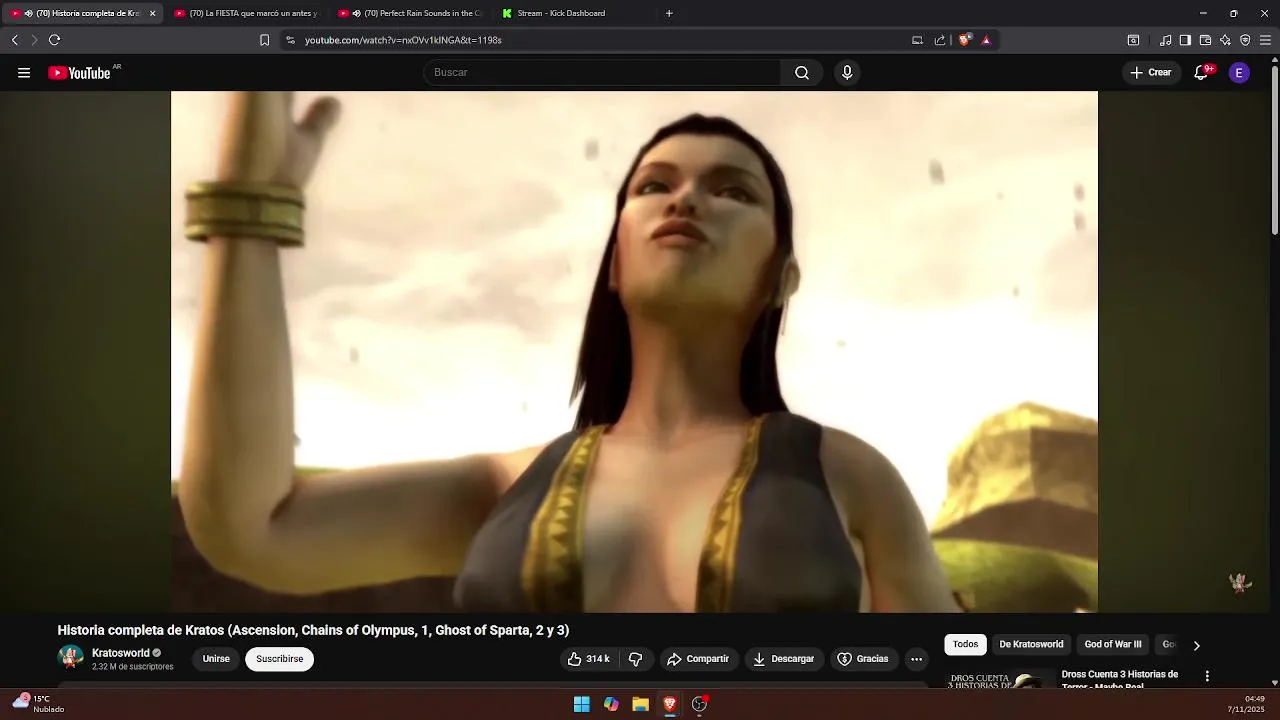Activate voice search microphone

click(847, 73)
